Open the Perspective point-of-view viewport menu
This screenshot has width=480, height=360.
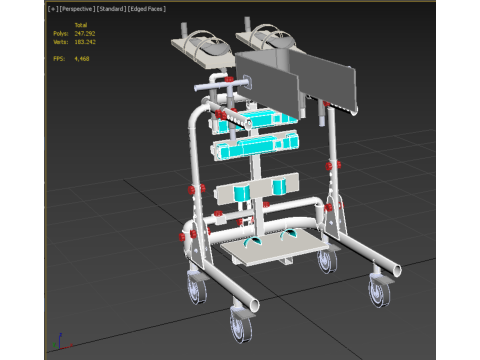pos(77,9)
